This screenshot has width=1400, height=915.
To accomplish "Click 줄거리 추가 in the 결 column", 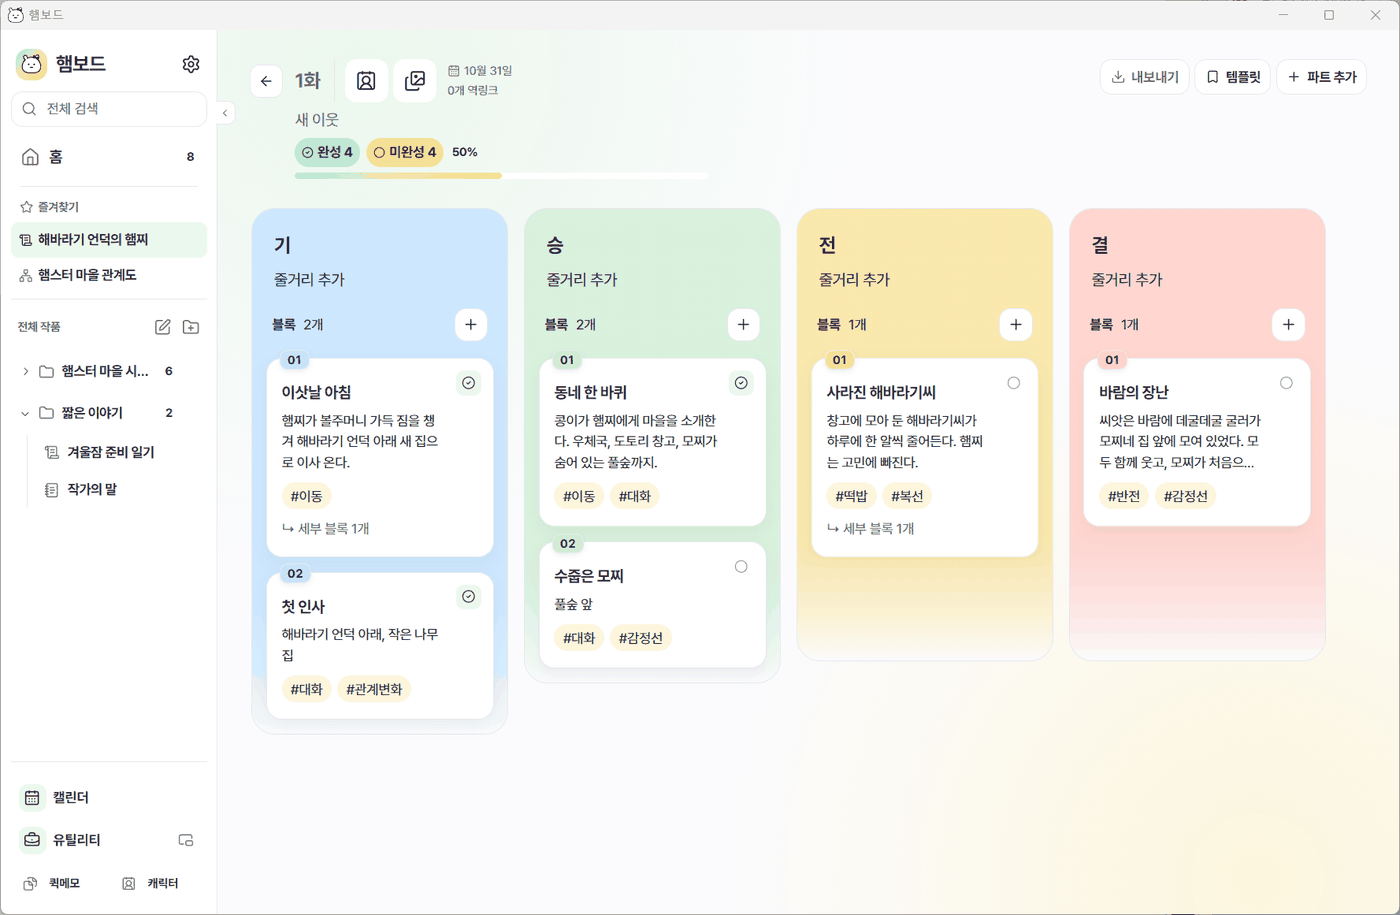I will (1127, 280).
